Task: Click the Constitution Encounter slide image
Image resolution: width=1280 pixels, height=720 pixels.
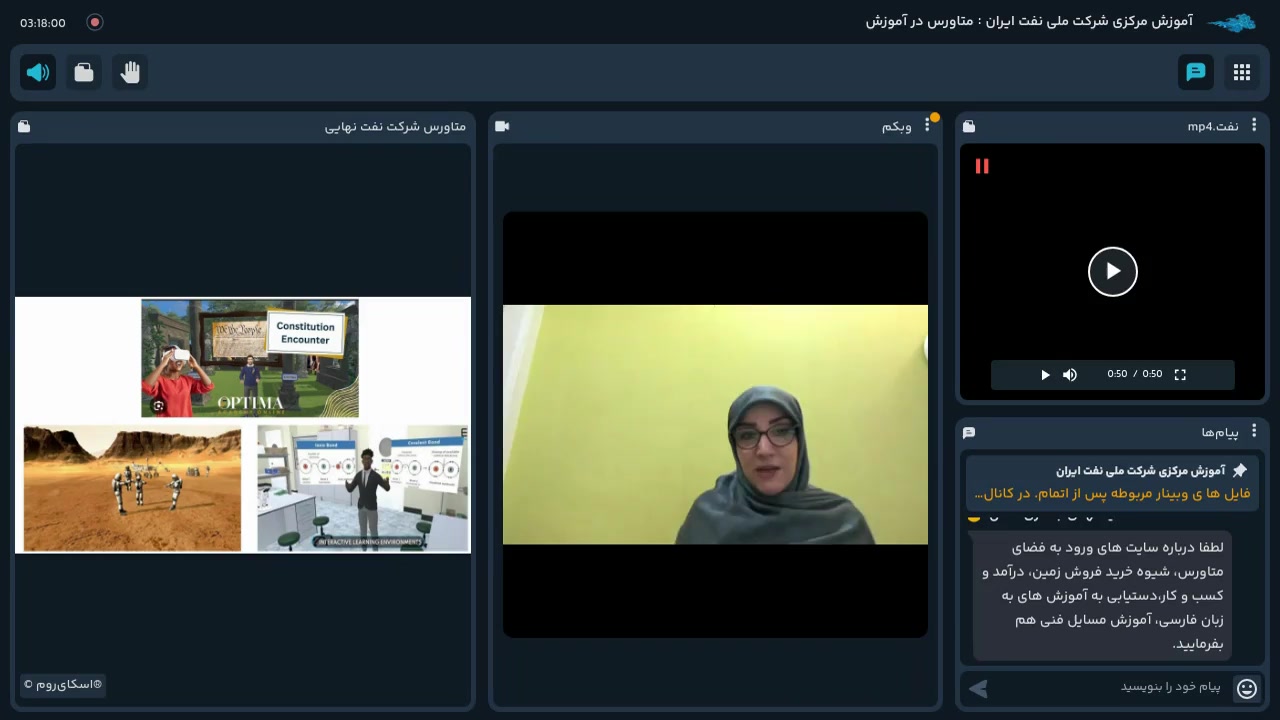Action: 250,358
